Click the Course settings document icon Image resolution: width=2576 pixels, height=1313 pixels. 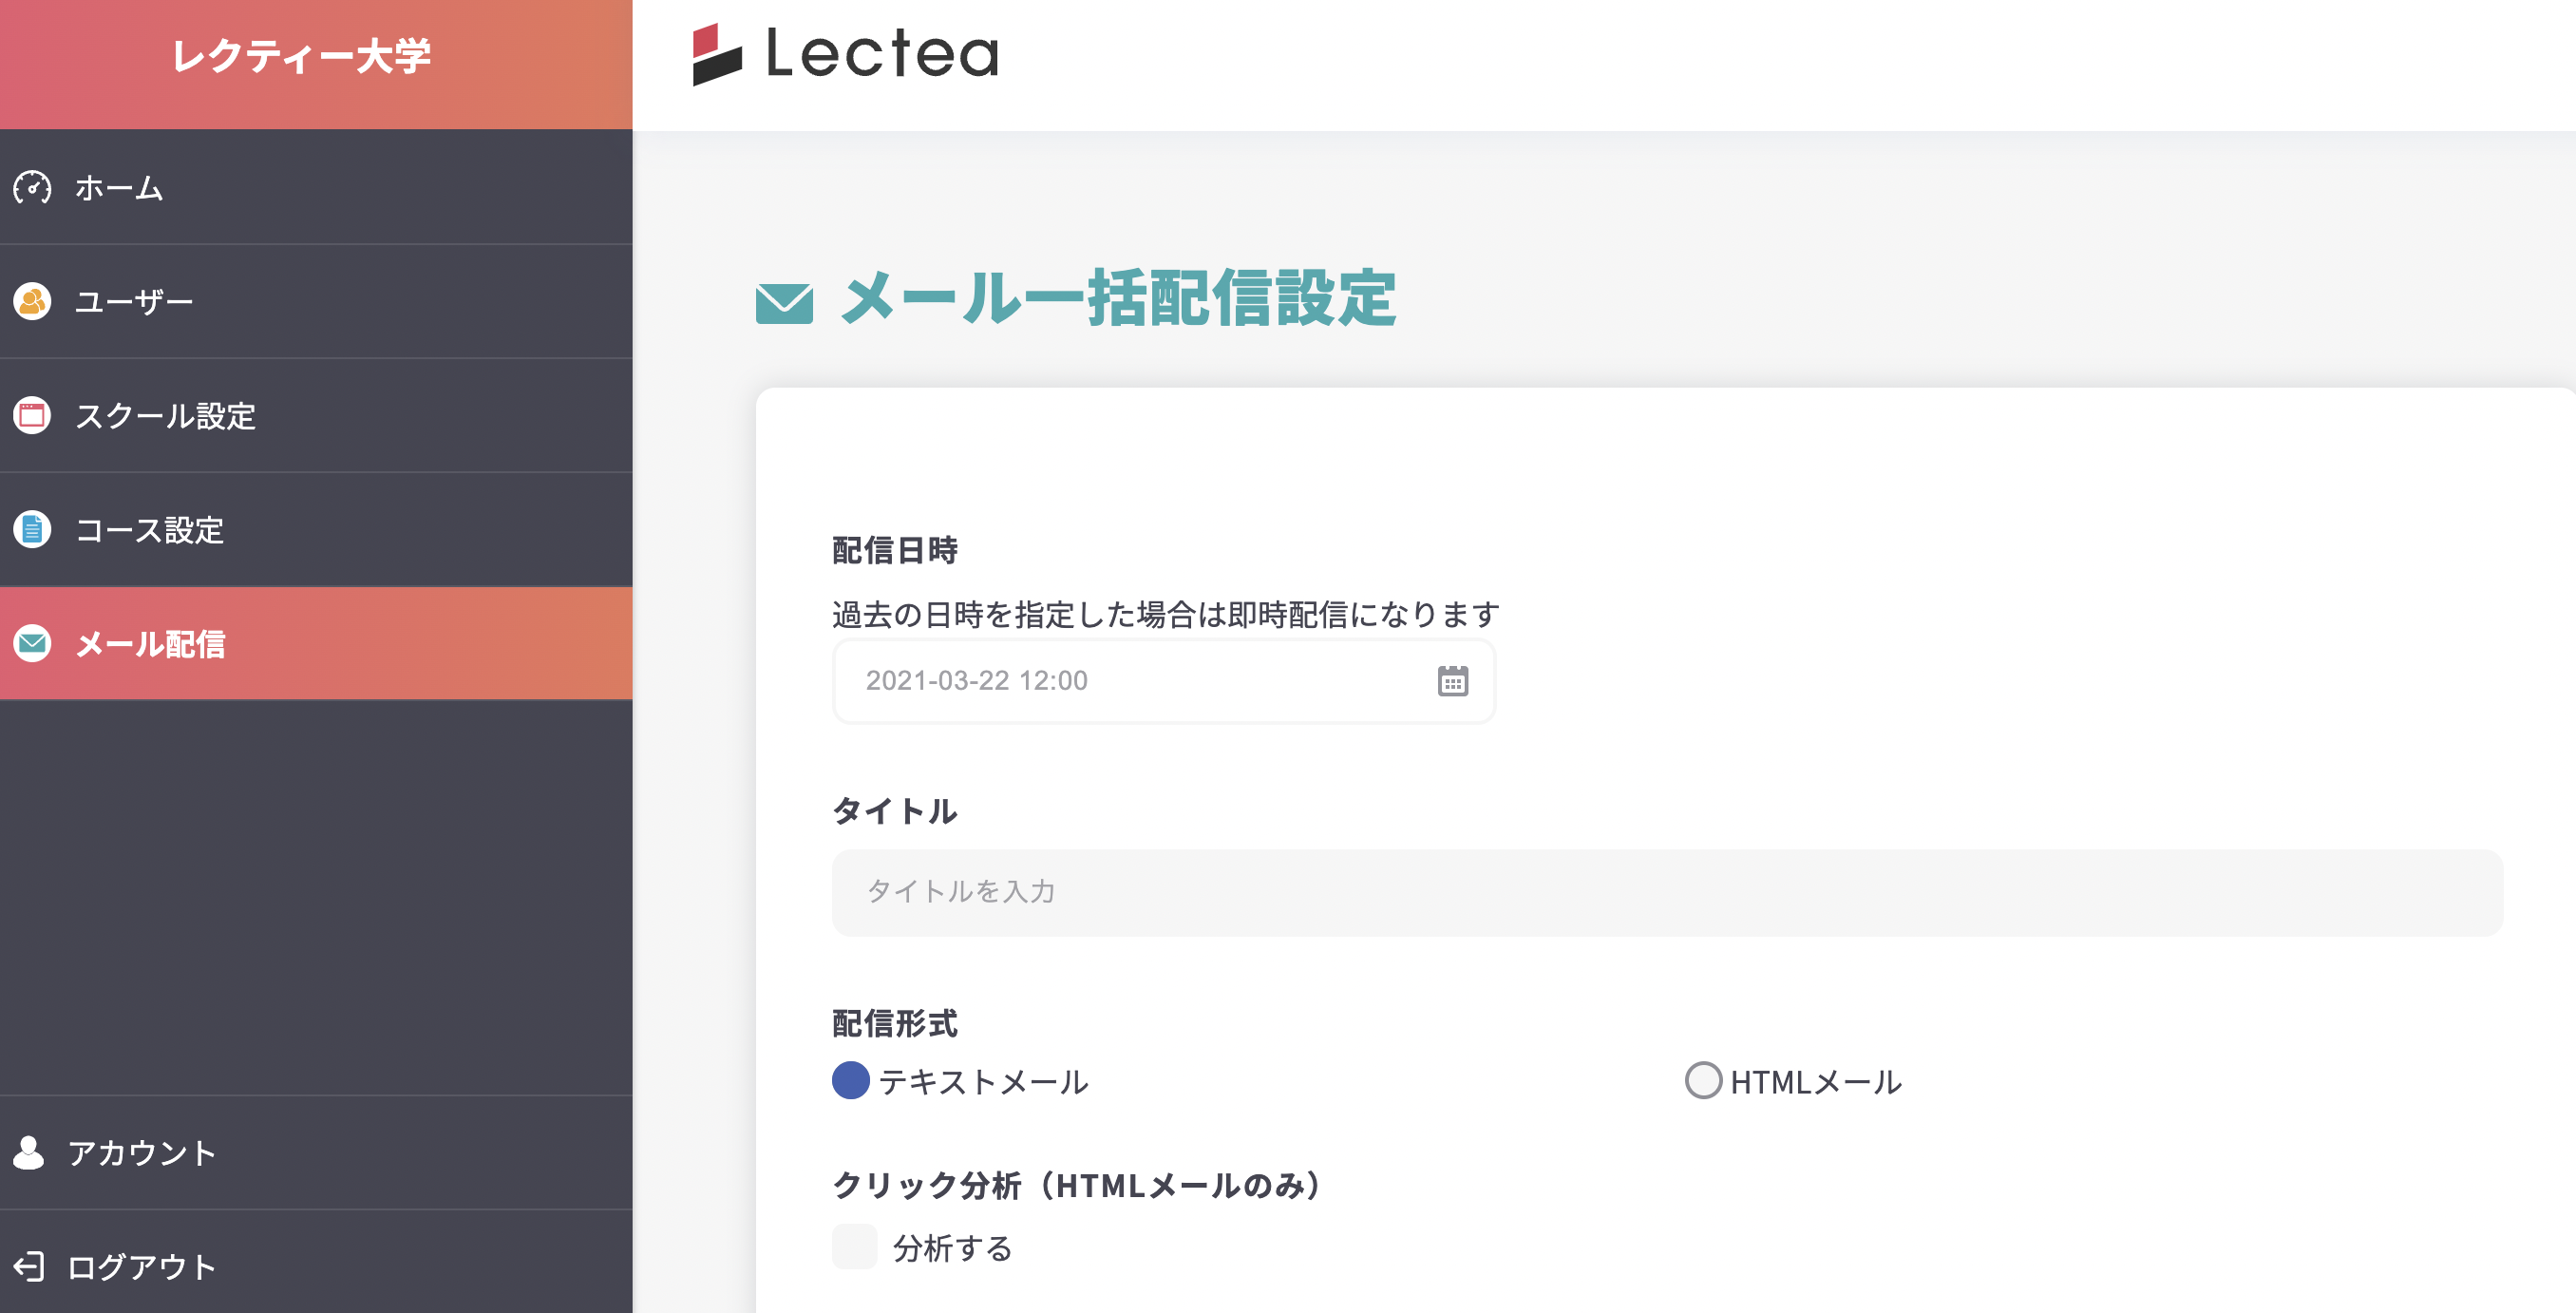[32, 529]
